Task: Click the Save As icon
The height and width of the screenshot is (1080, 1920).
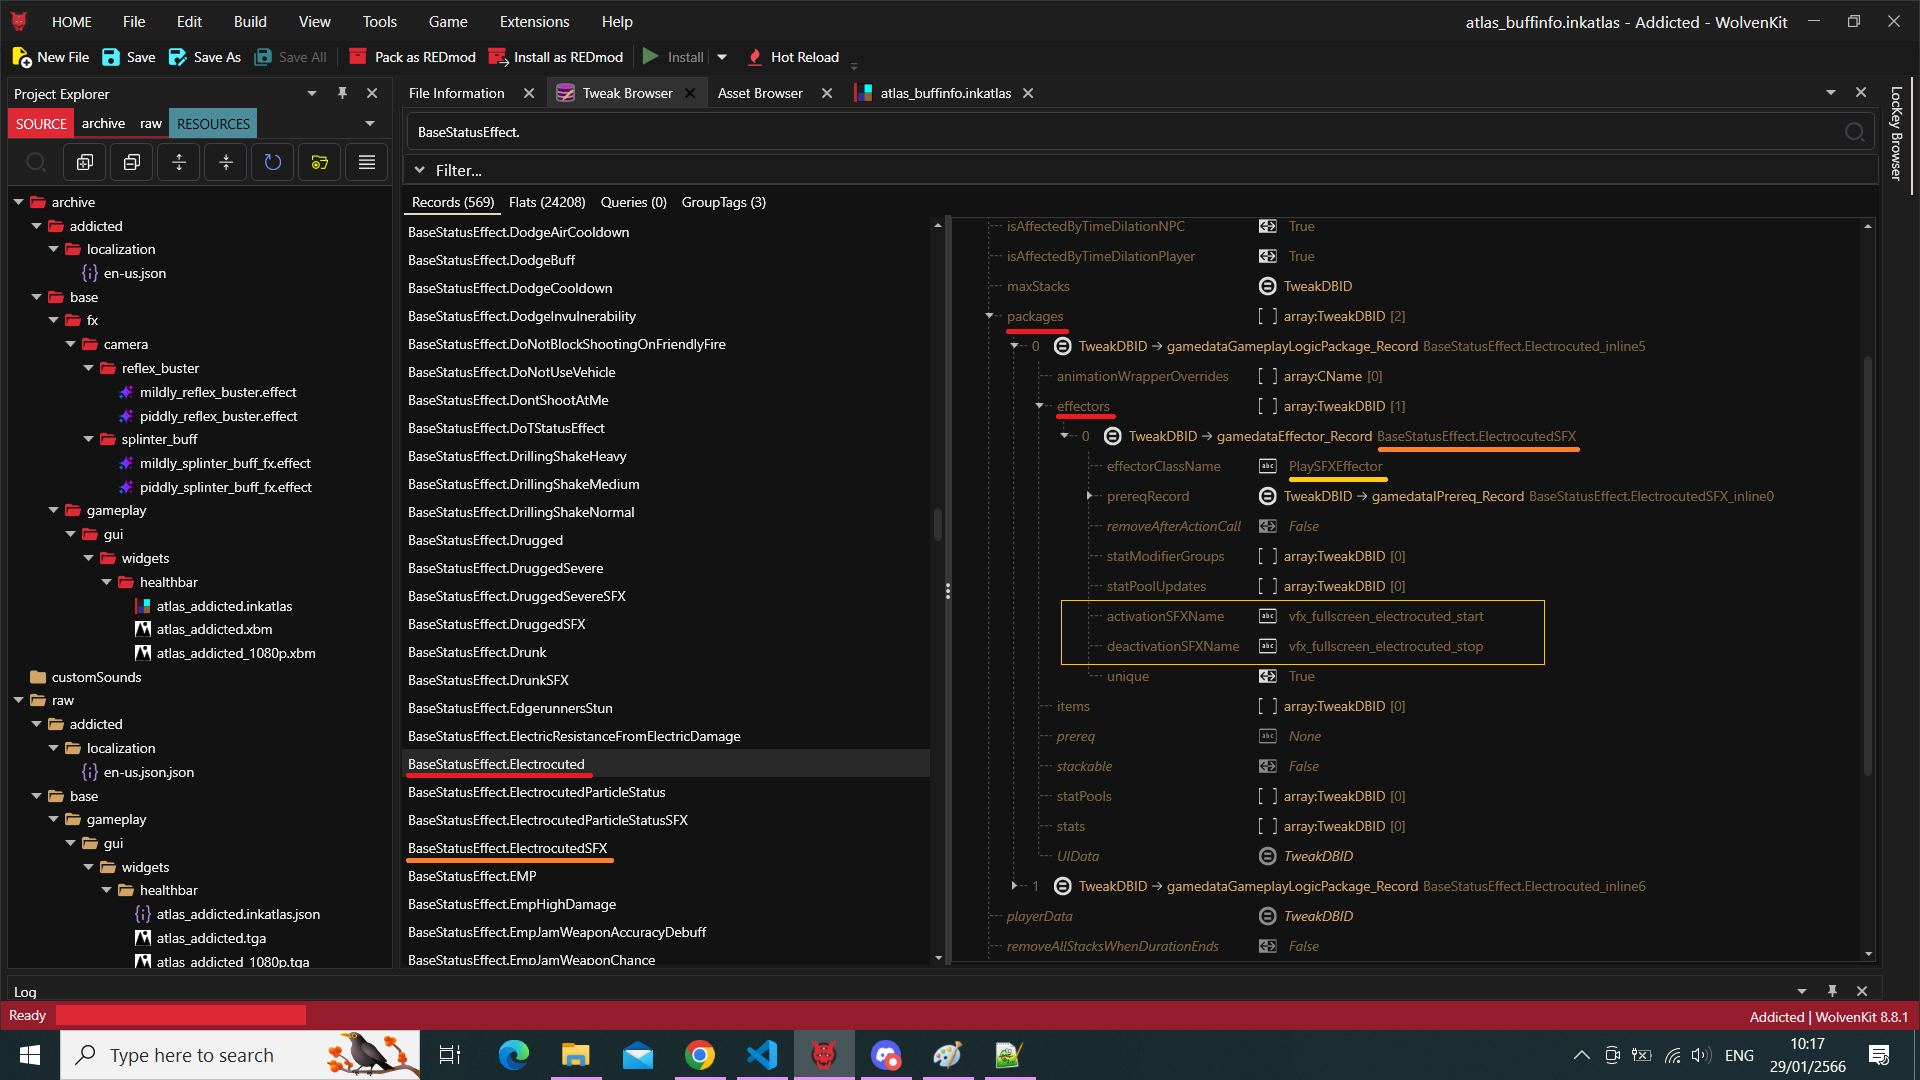Action: (x=178, y=57)
